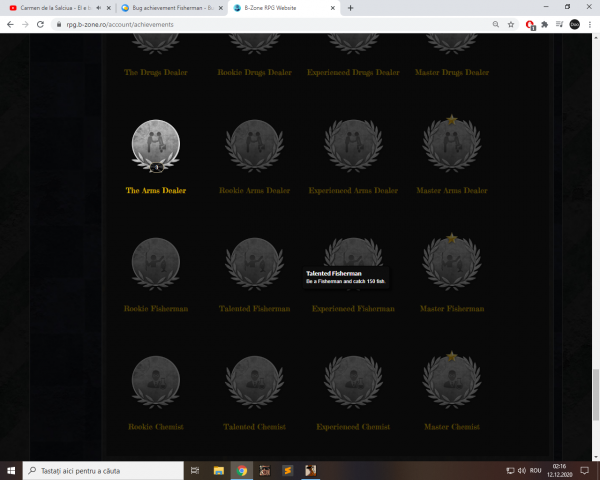Open Chrome's three-dot menu

590,24
